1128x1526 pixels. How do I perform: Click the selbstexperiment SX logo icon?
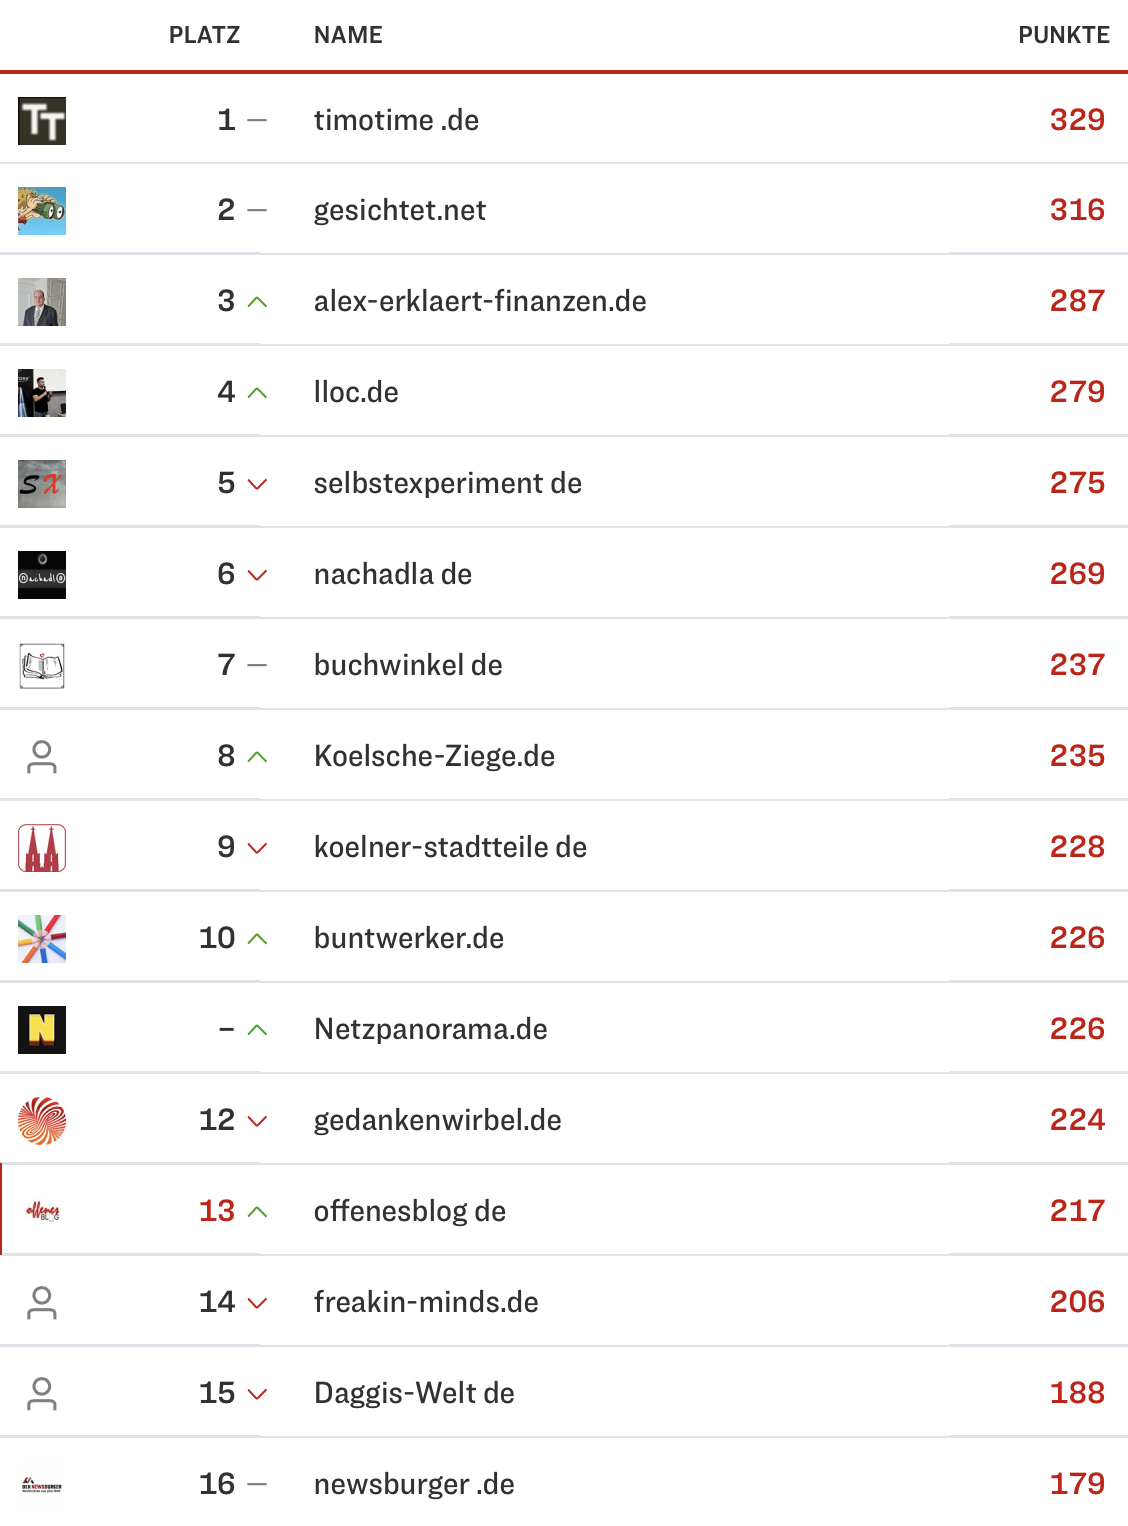coord(42,484)
